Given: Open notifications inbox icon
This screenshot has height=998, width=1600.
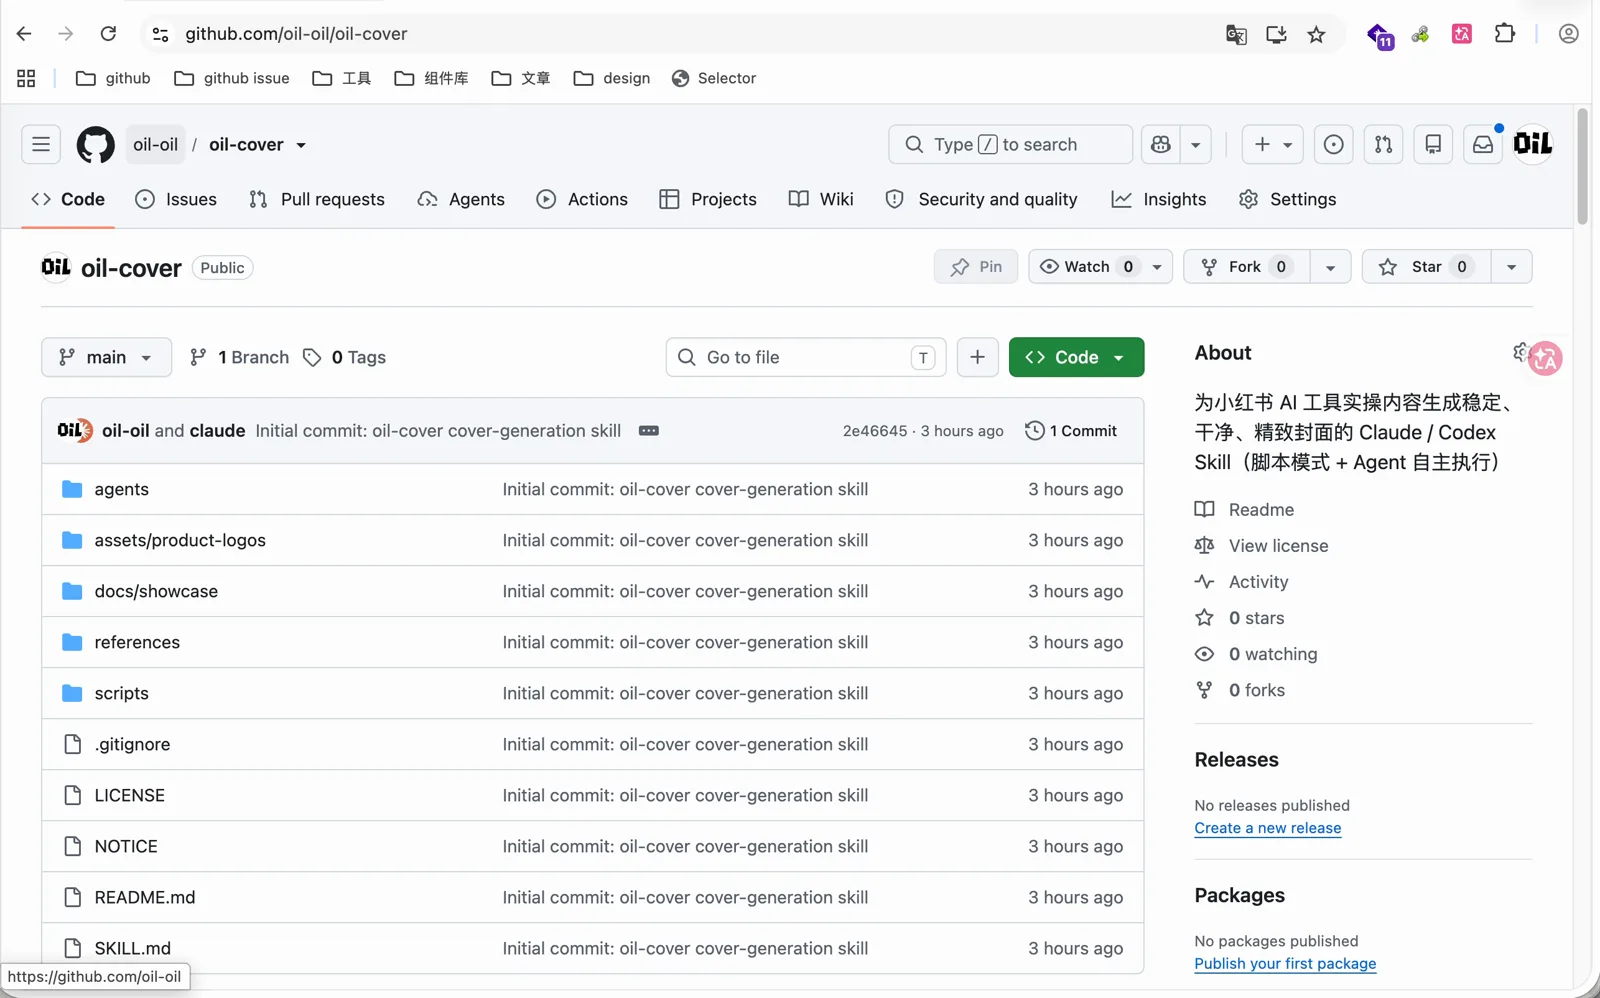Looking at the screenshot, I should [x=1483, y=145].
